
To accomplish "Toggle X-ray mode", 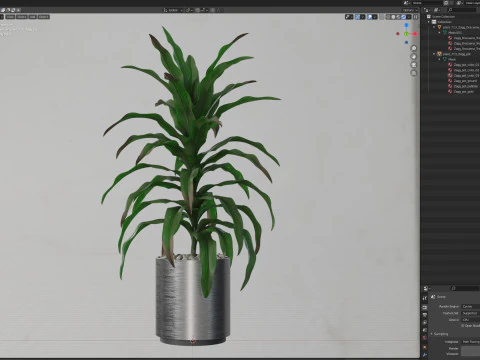I will coord(381,17).
